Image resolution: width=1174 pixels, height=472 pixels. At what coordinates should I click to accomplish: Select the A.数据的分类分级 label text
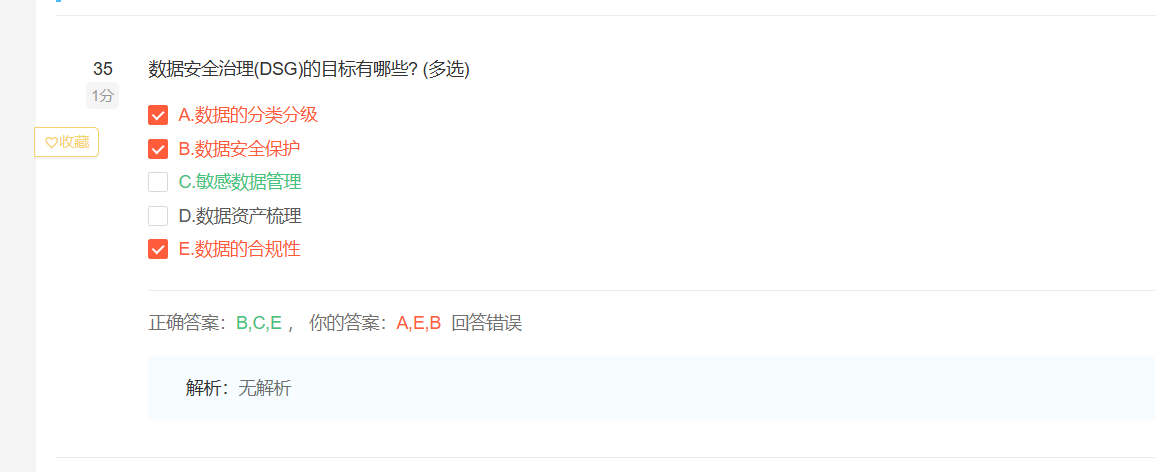point(248,115)
